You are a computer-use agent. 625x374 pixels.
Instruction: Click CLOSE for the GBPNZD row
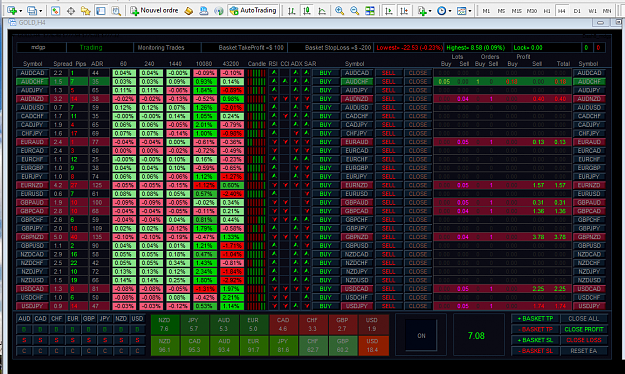coord(418,237)
